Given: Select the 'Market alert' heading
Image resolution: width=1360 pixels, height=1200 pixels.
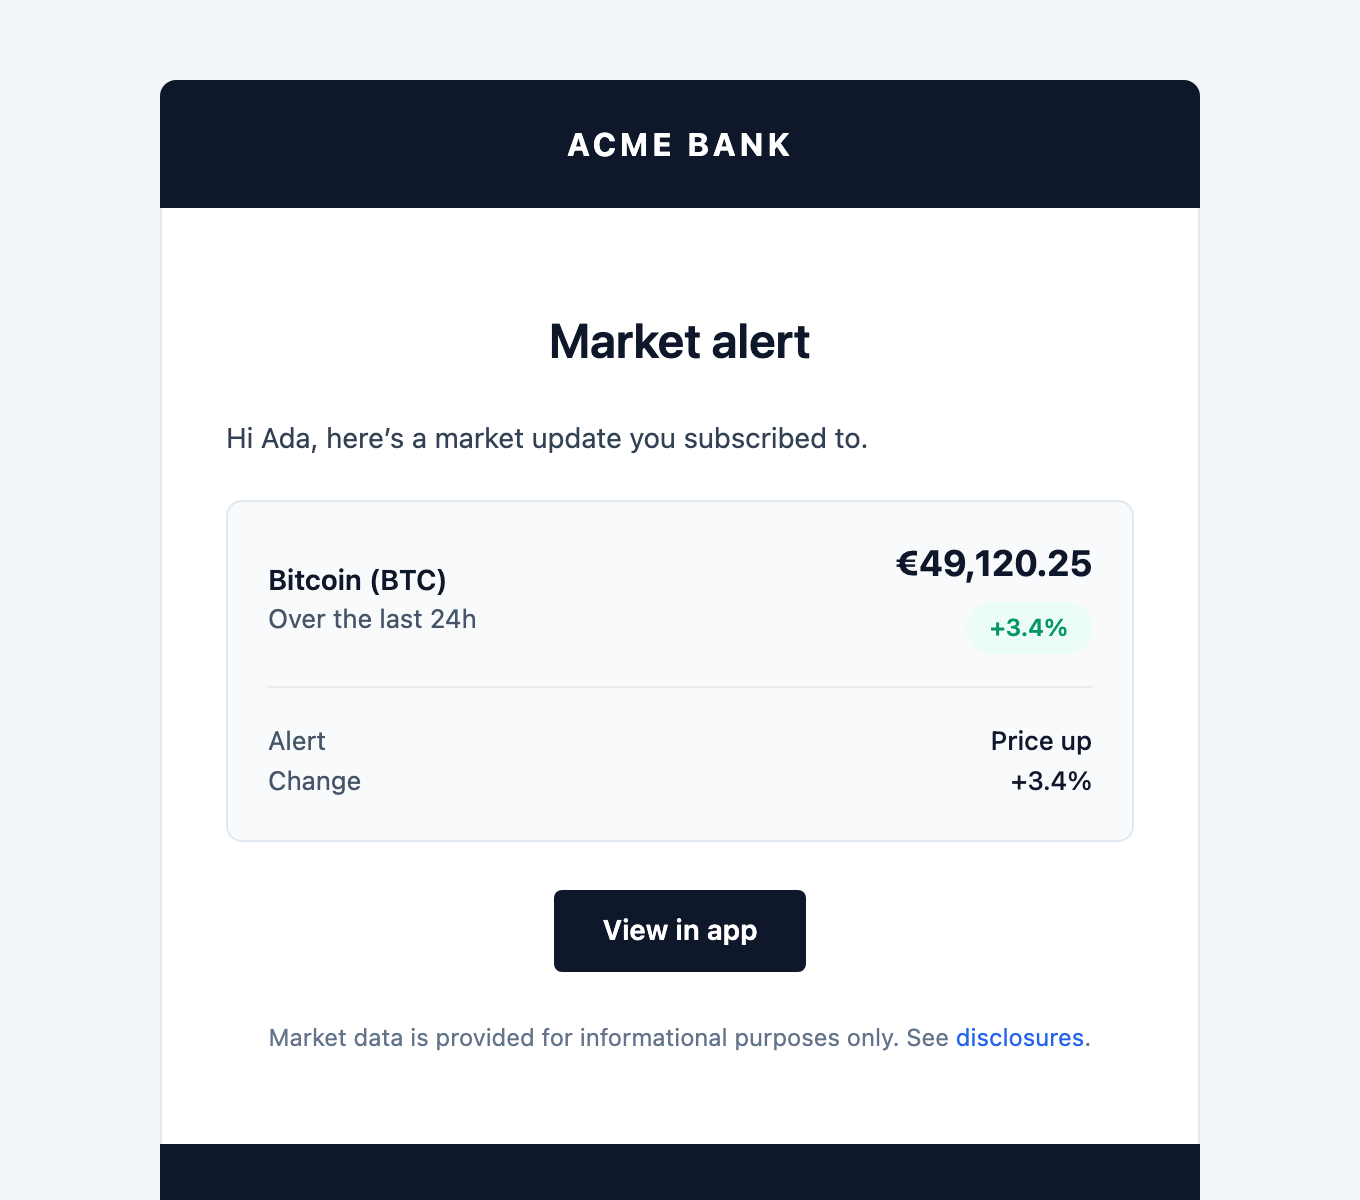Looking at the screenshot, I should [679, 342].
